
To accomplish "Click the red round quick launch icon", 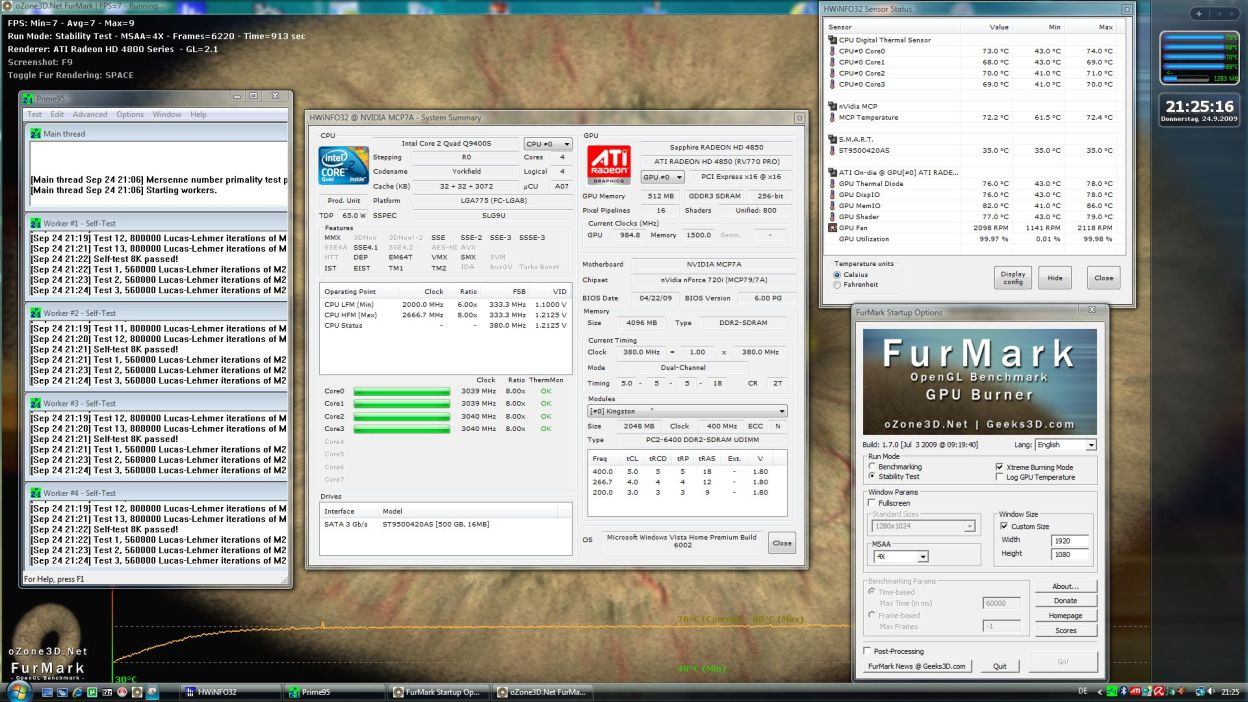I will (122, 692).
